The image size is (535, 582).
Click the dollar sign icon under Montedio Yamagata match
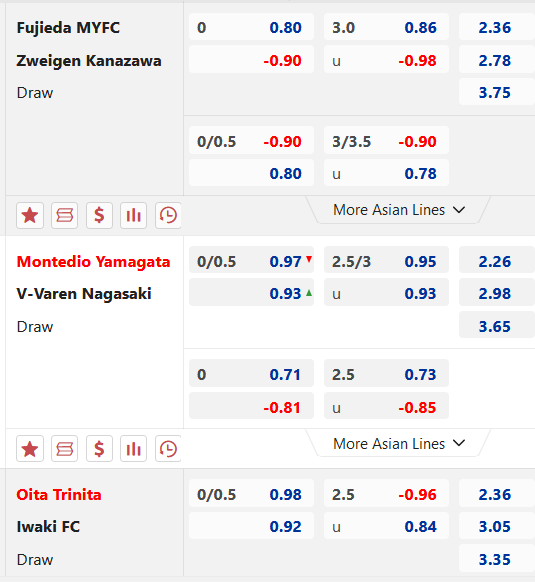pos(99,449)
